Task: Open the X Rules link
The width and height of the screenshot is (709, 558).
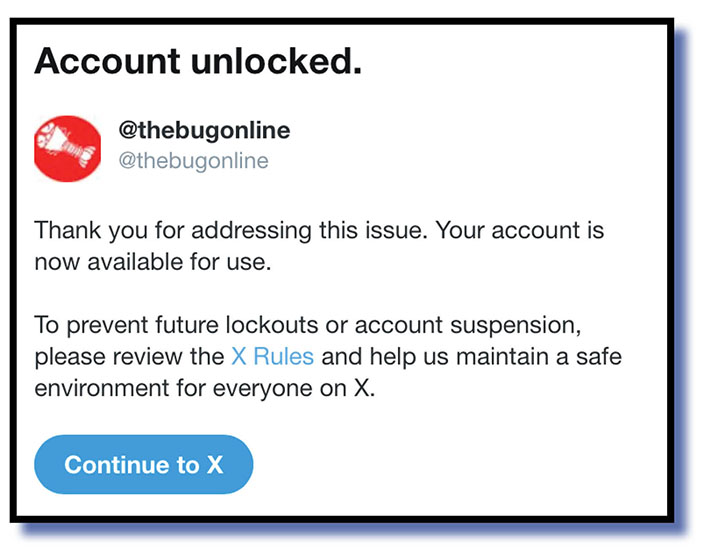Action: pos(272,357)
